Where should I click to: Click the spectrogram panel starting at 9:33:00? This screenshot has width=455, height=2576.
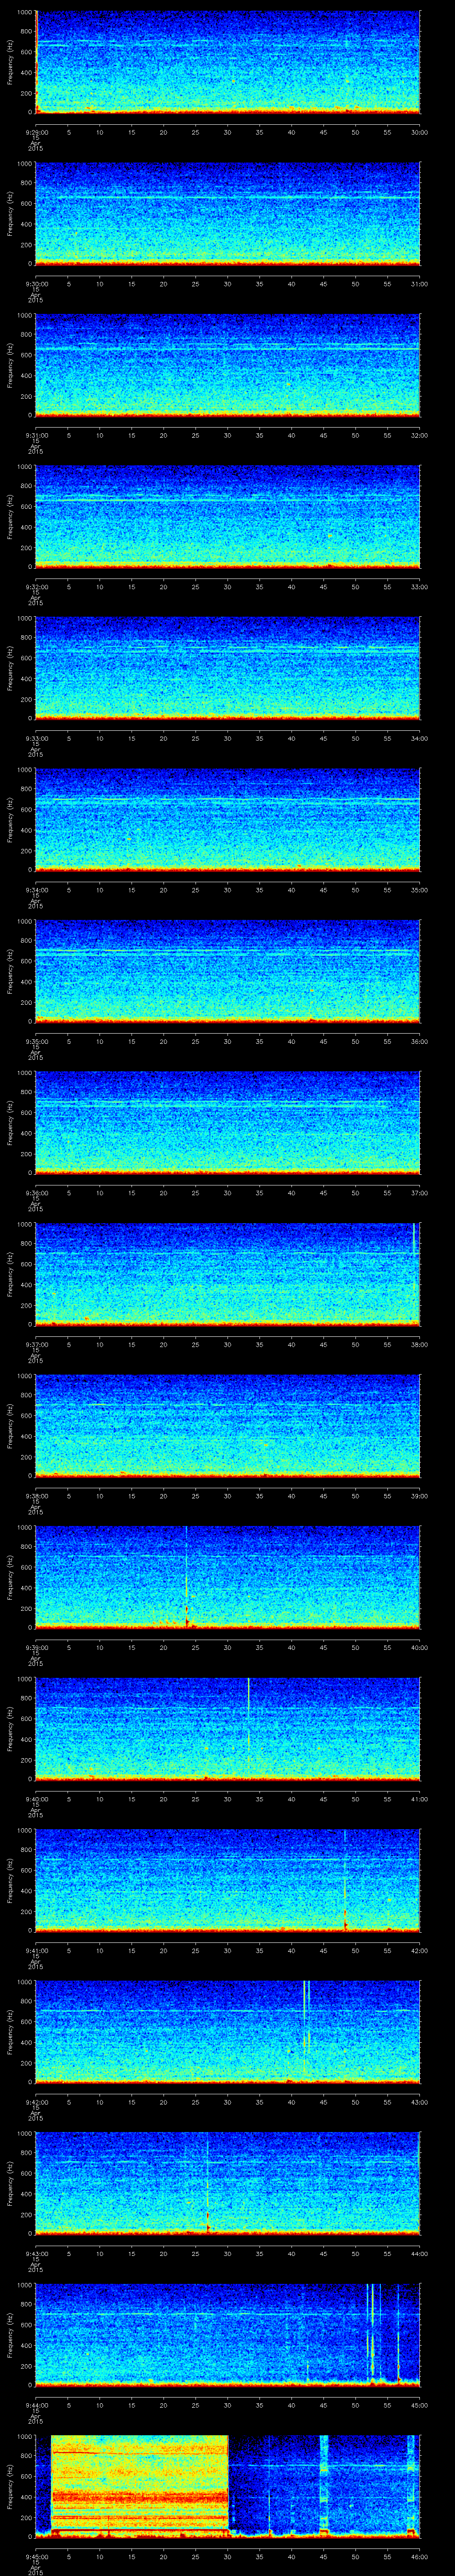(227, 669)
